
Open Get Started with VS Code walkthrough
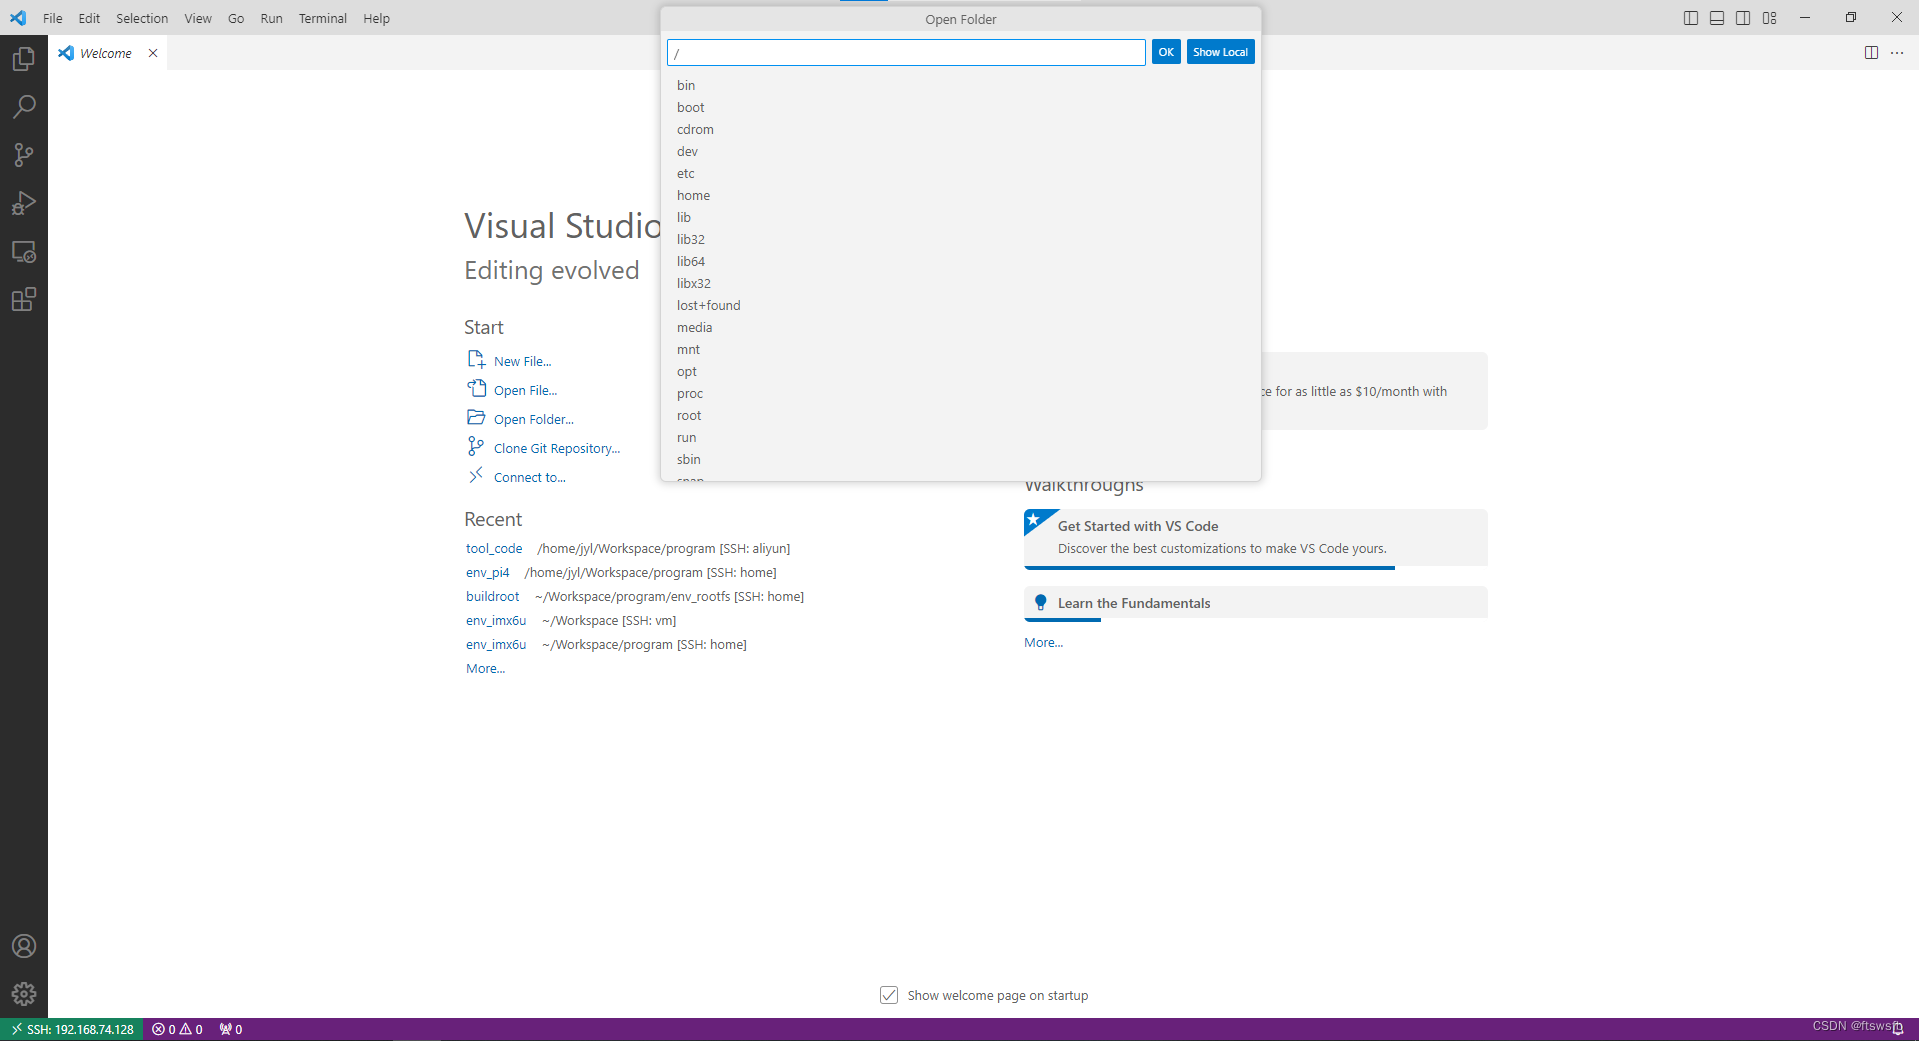1256,538
